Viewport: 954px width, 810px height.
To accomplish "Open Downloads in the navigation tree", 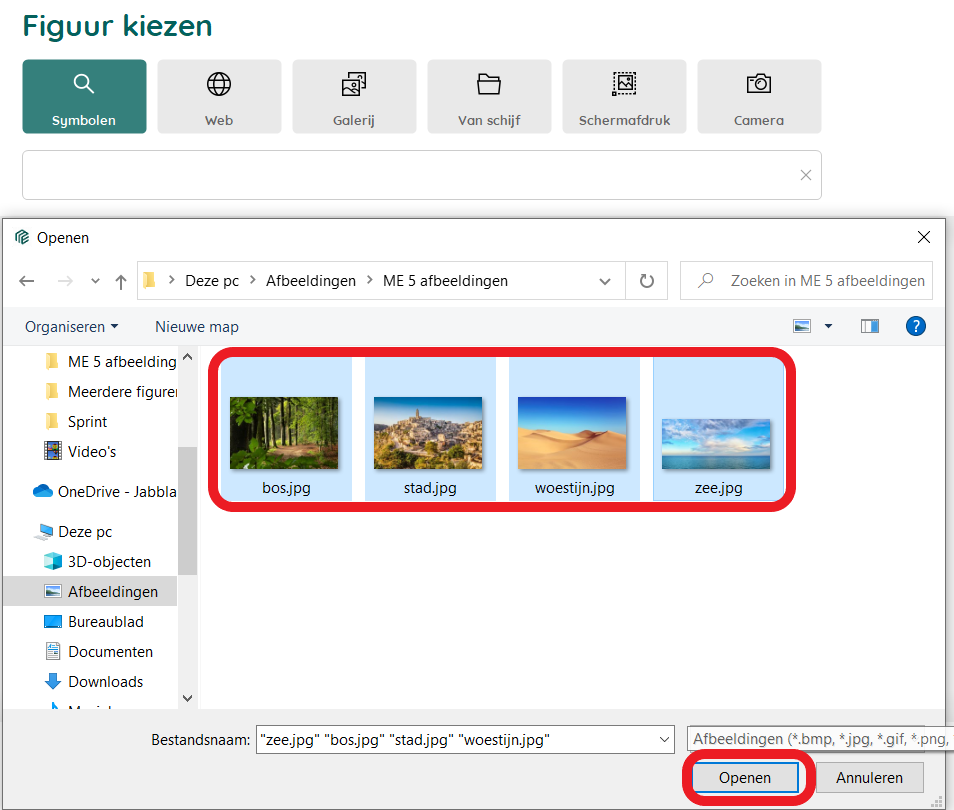I will (x=105, y=682).
